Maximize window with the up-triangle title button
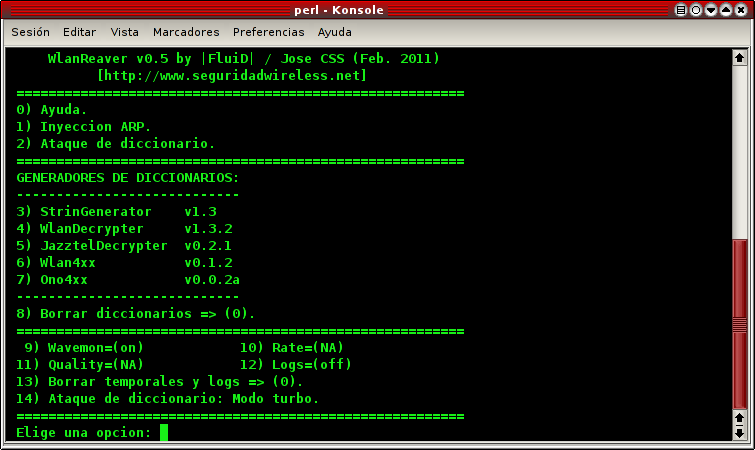Screen dimensions: 755x450 click(x=727, y=10)
